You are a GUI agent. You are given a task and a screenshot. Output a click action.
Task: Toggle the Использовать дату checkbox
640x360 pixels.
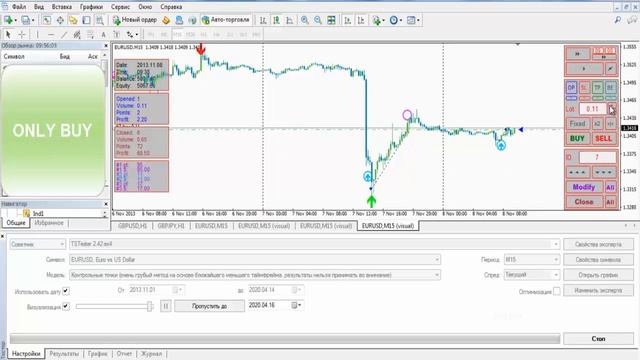[x=66, y=291]
